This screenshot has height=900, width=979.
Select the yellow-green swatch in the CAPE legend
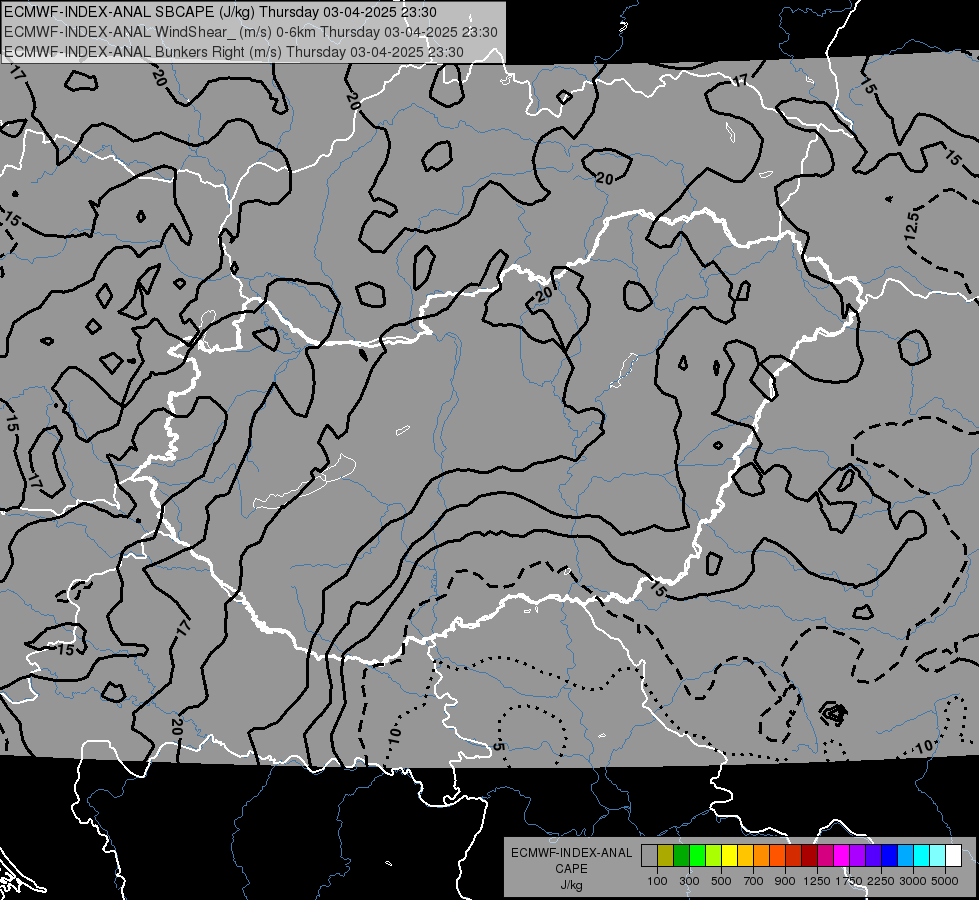714,856
